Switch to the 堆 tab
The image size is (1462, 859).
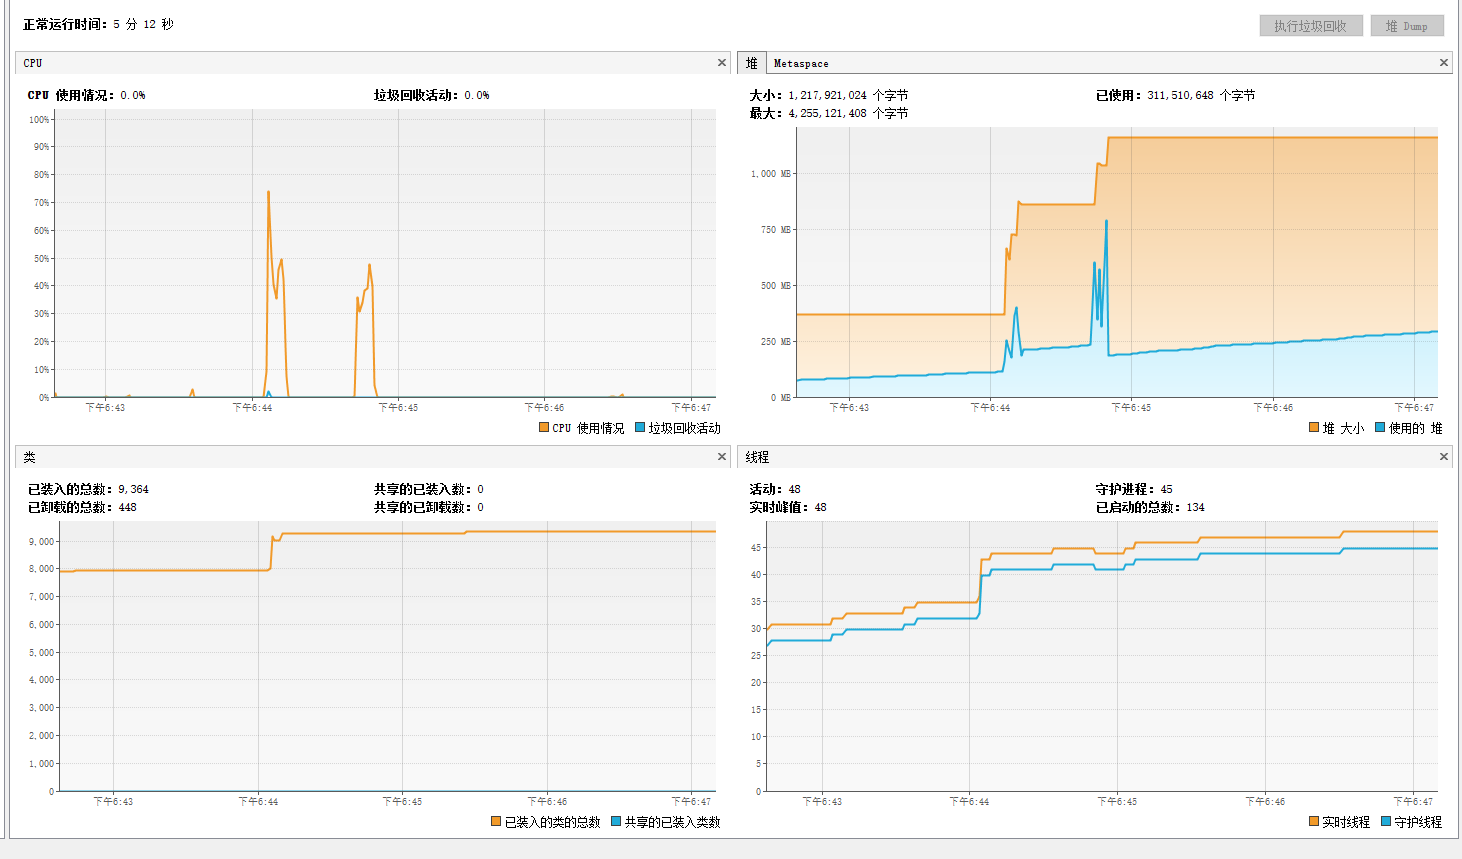coord(752,63)
